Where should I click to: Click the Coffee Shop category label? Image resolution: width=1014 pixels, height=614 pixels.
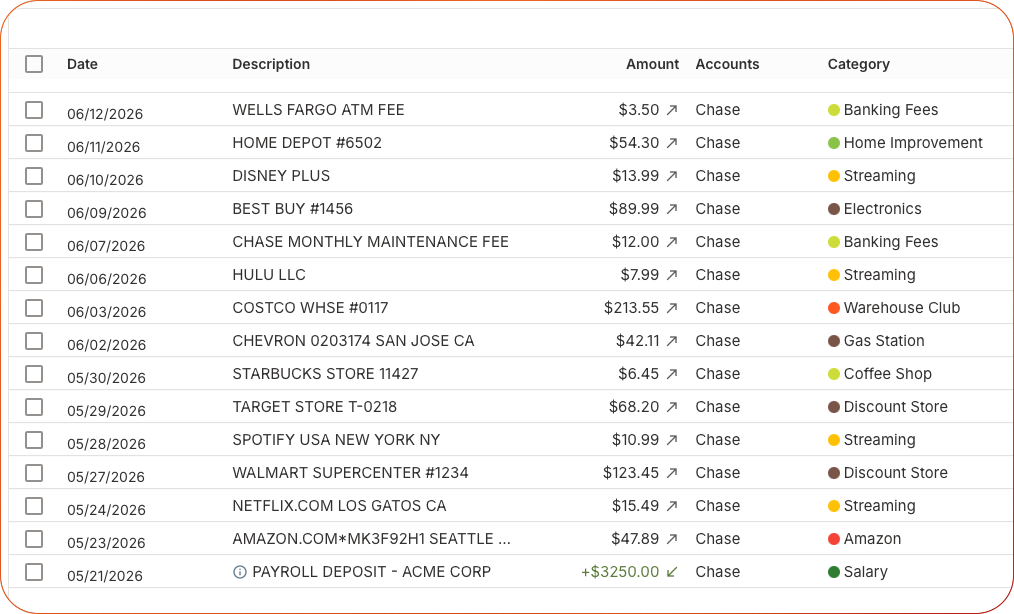pos(887,374)
